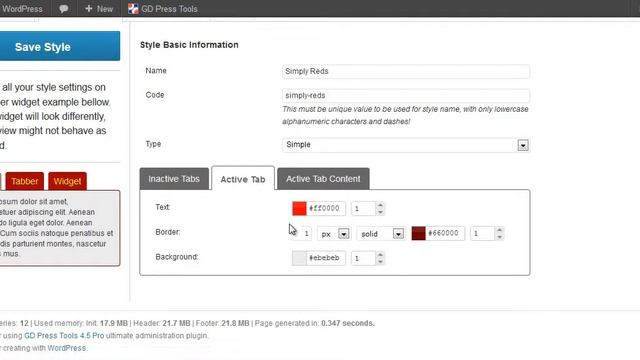Decrease the Text opacity stepper value
640x360 pixels.
point(380,212)
